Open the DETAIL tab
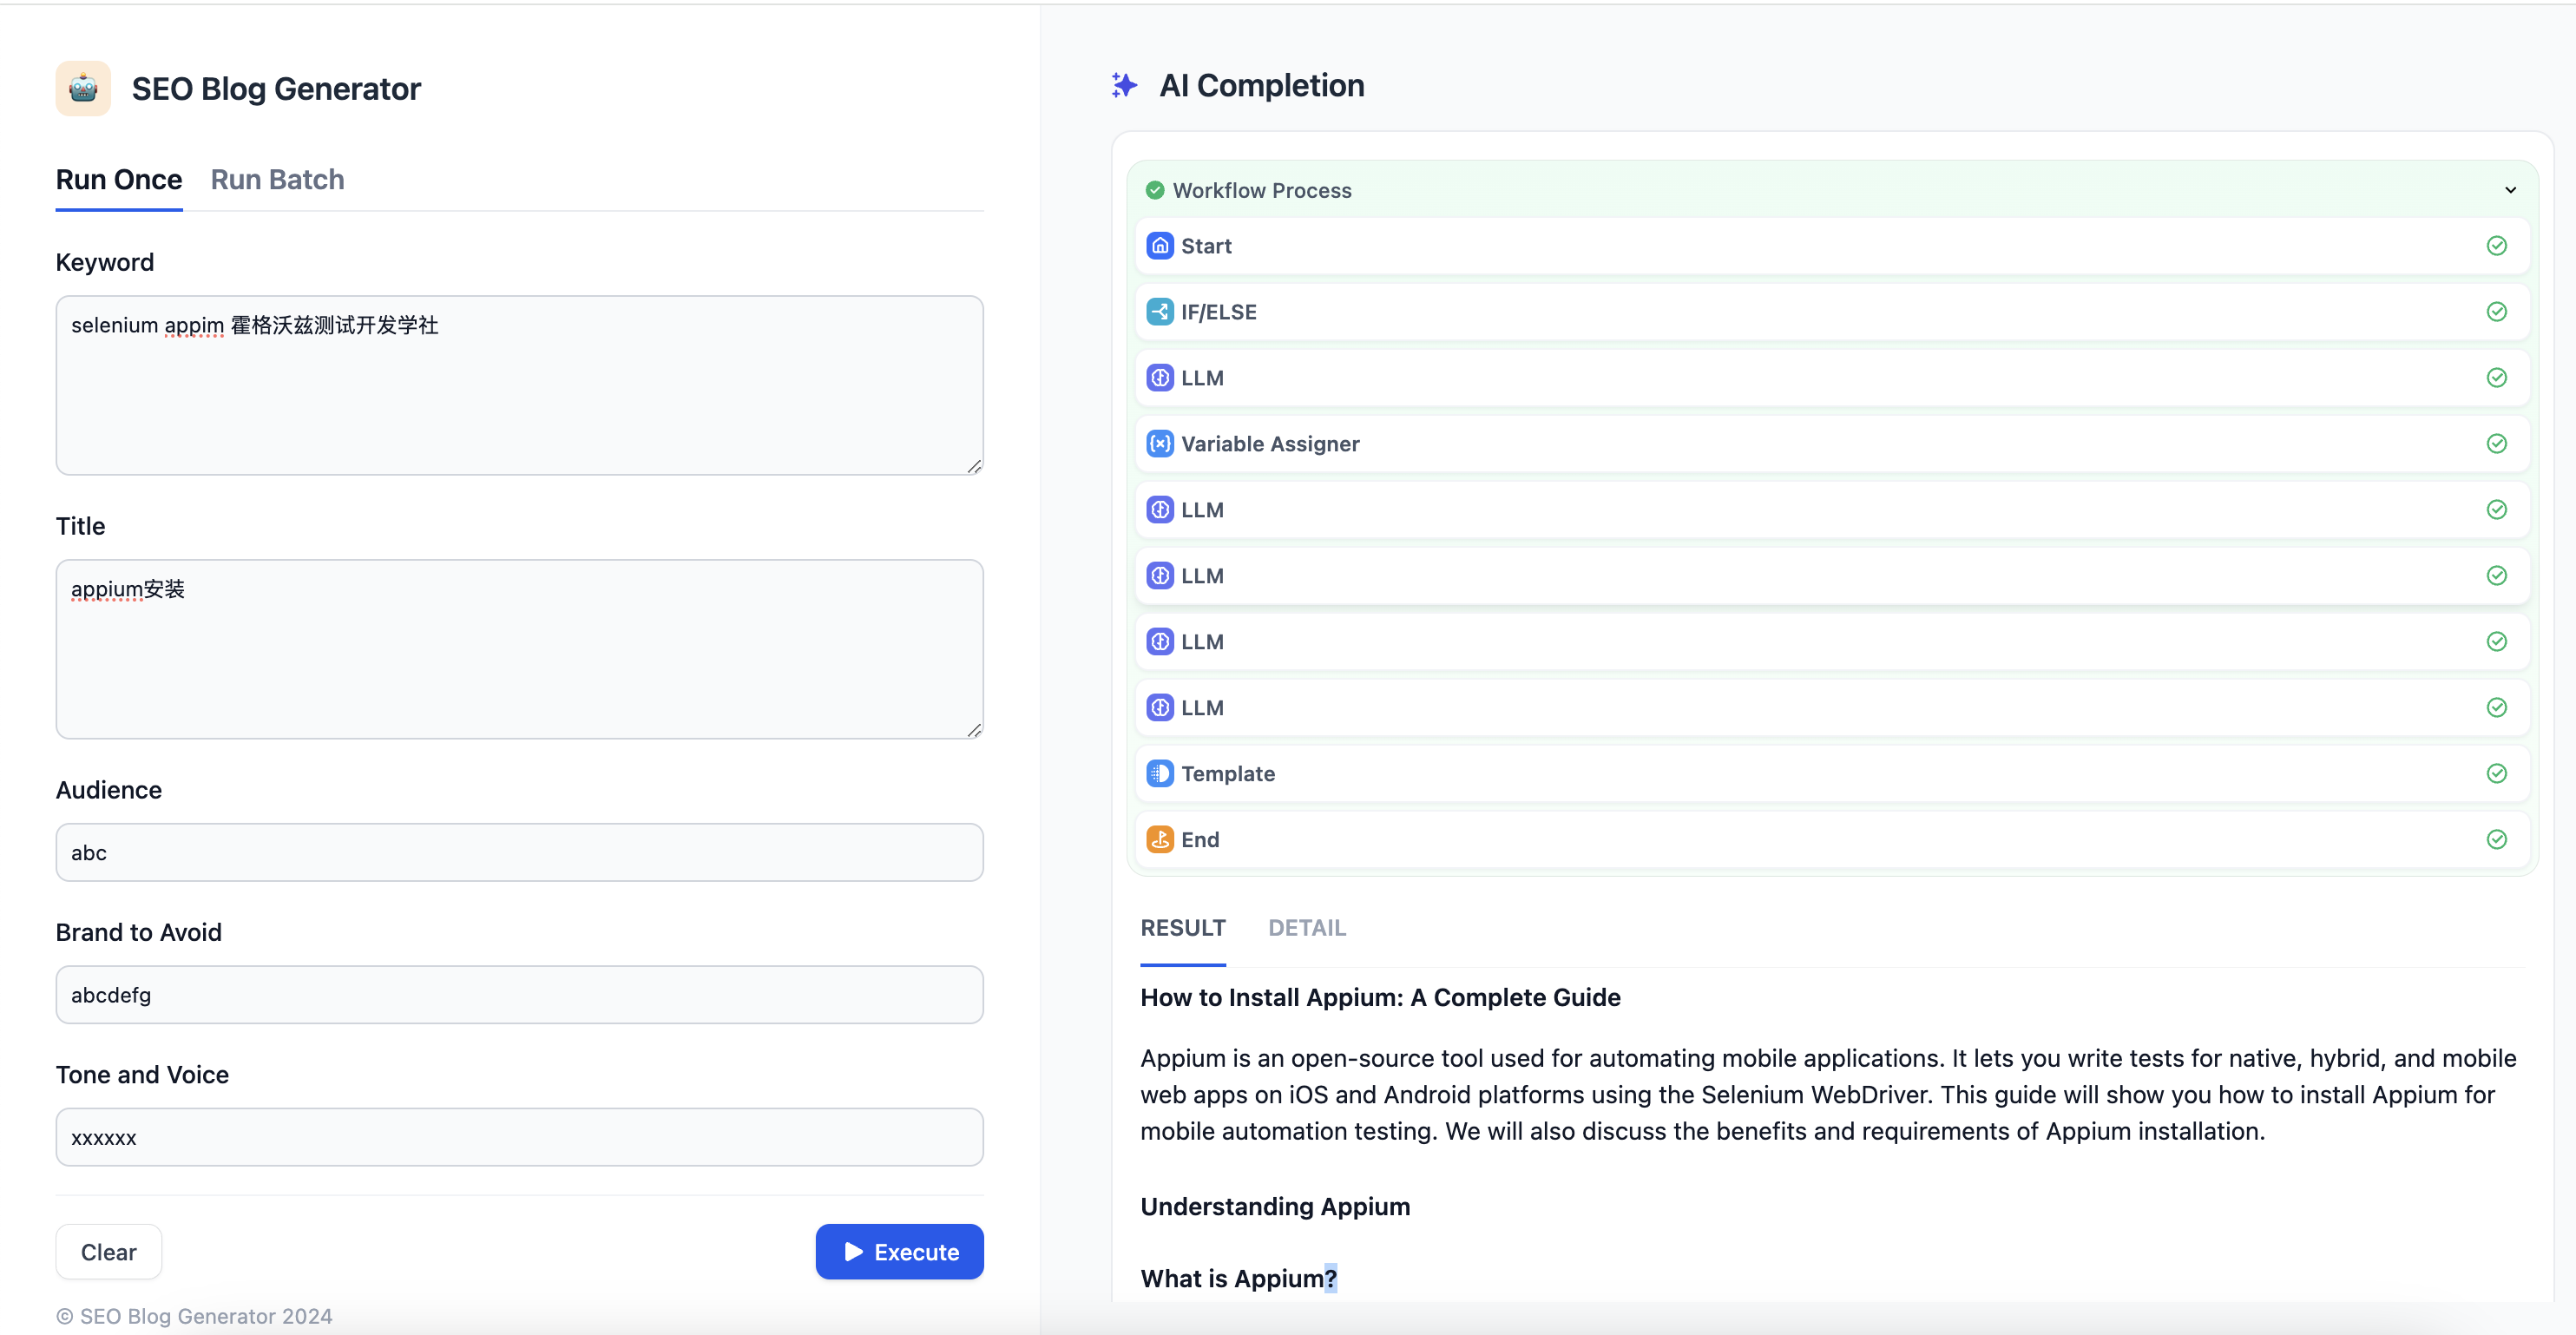This screenshot has height=1335, width=2576. (x=1306, y=928)
